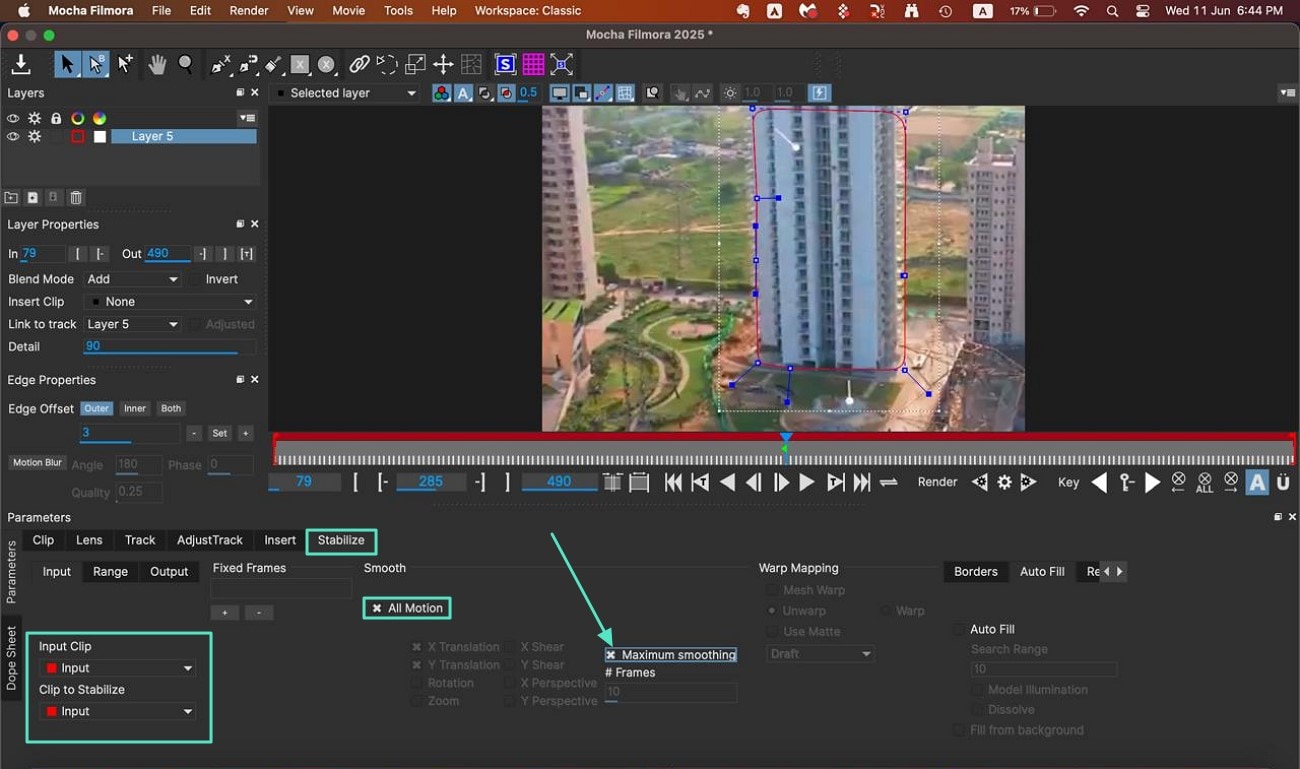1300x769 pixels.
Task: Click the Align surface icon
Action: click(562, 65)
